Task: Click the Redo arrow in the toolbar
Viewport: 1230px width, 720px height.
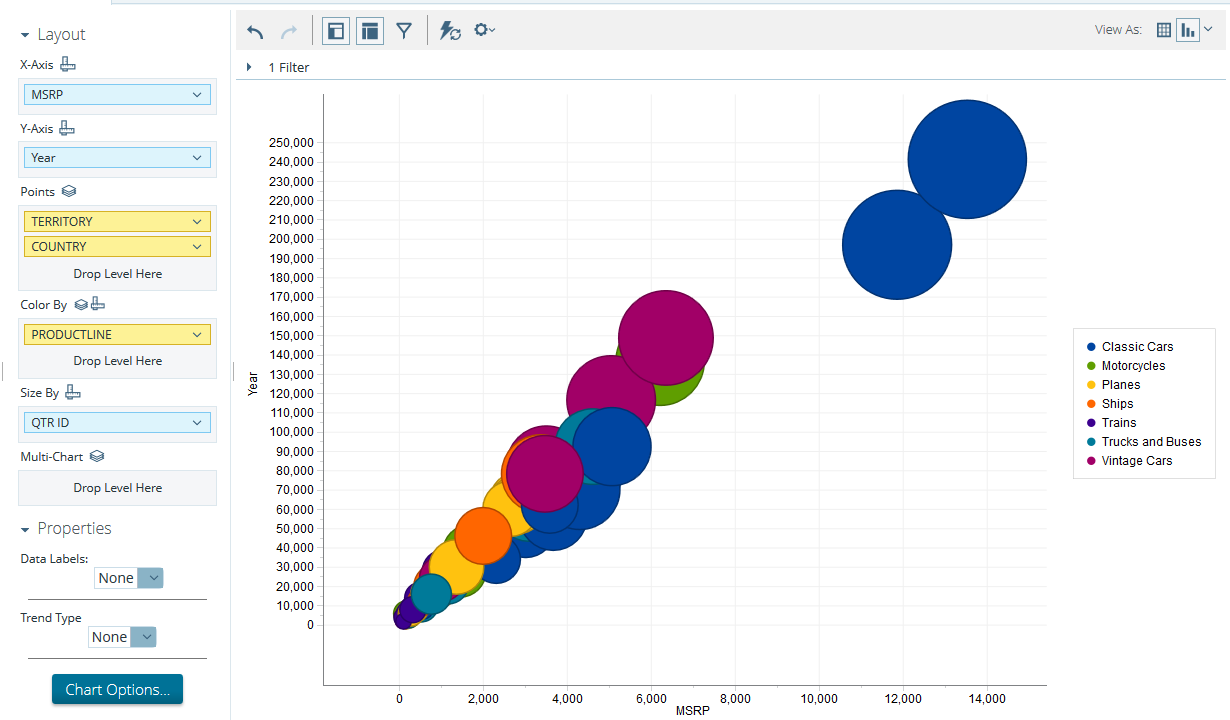Action: [x=289, y=31]
